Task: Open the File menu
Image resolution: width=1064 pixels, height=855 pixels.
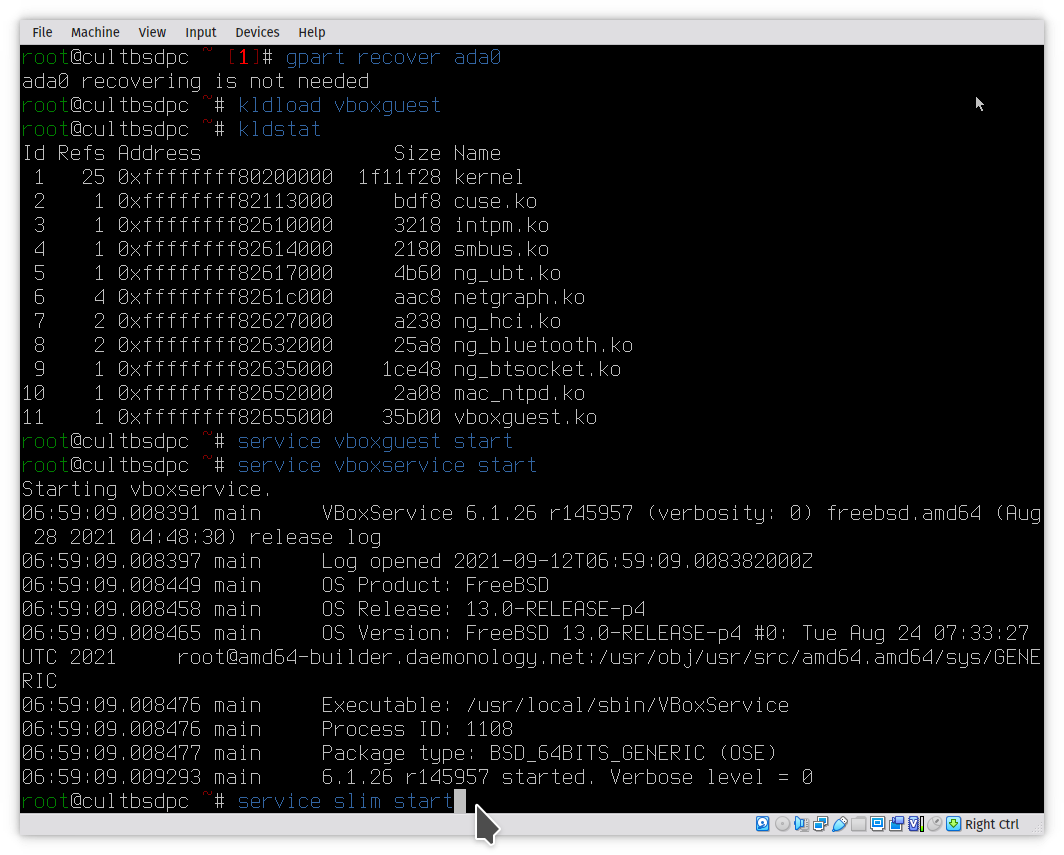Action: click(42, 33)
